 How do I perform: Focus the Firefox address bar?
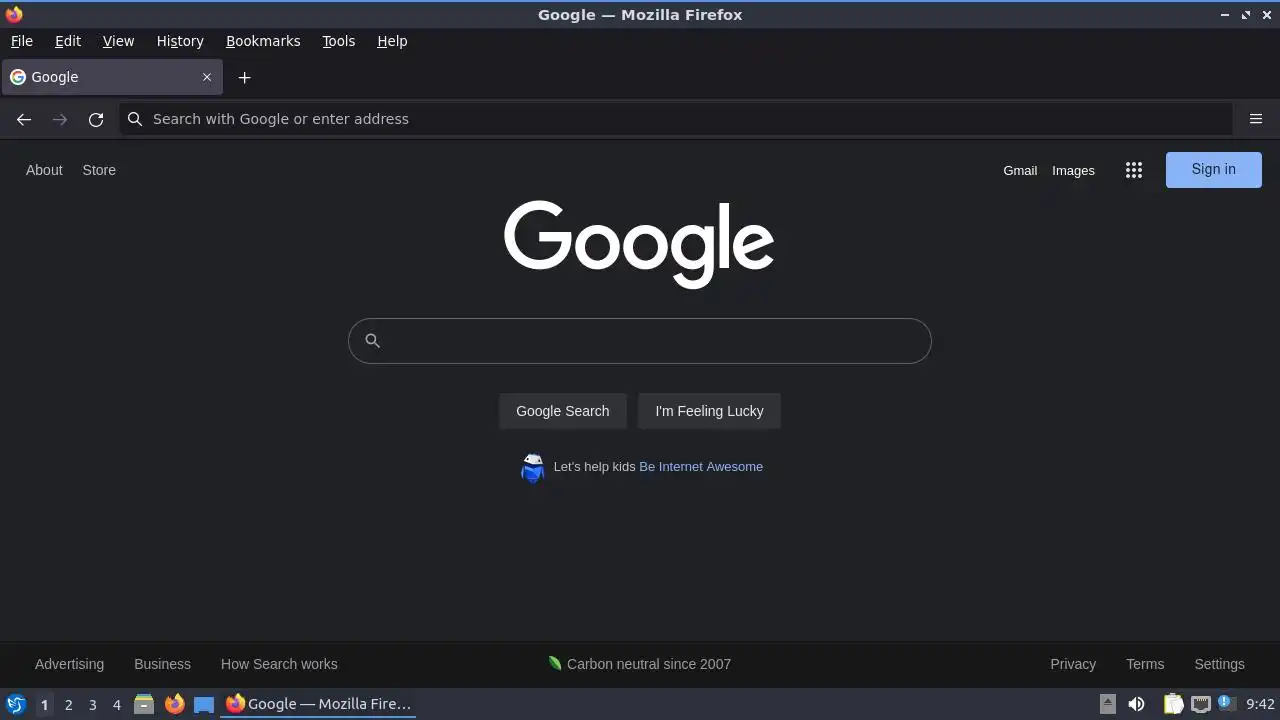(x=676, y=119)
